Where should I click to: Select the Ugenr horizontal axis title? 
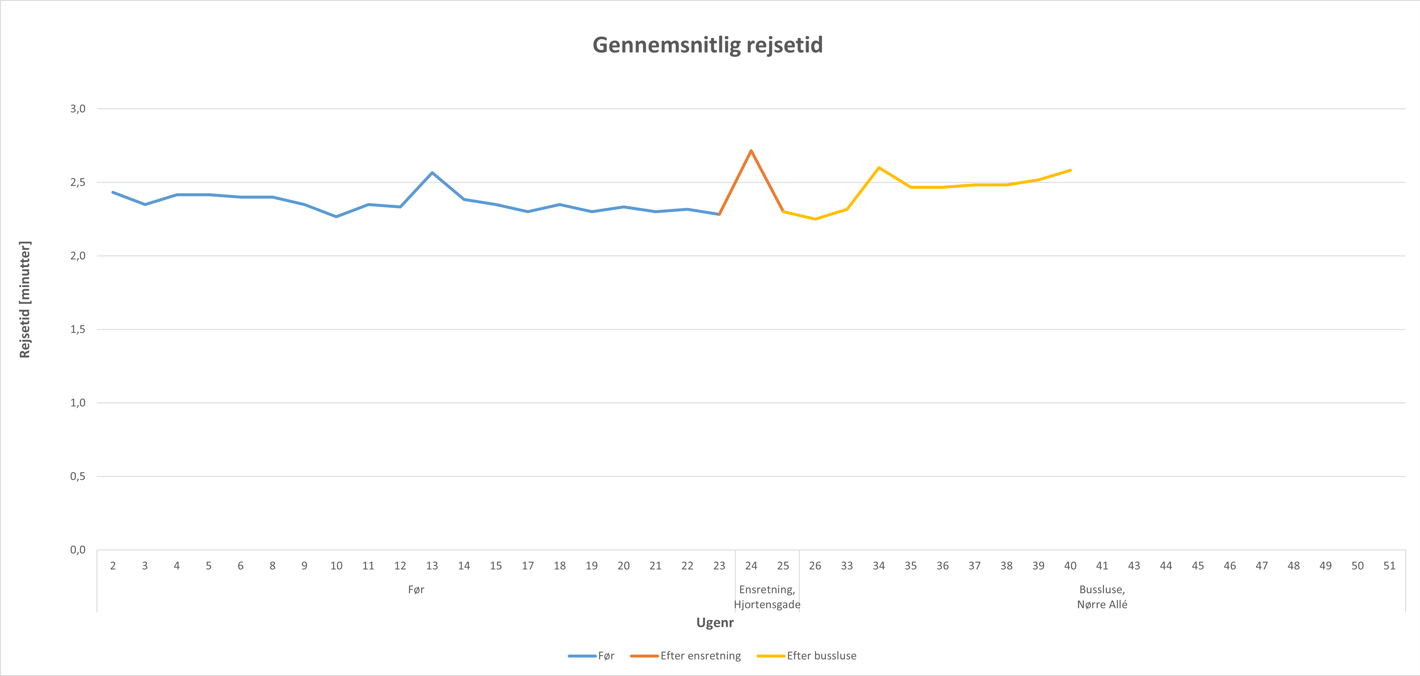pos(715,623)
